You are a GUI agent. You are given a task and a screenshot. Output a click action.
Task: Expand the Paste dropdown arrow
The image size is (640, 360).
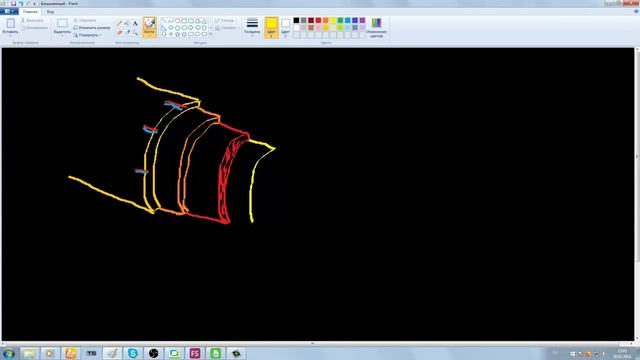[11, 36]
